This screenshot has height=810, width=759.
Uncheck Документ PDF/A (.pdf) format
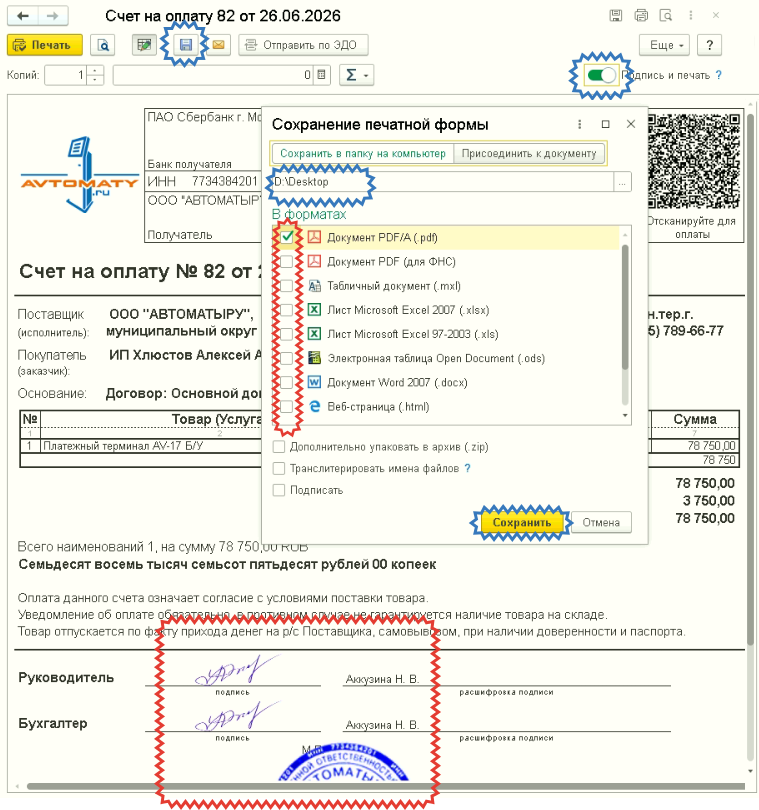click(287, 237)
